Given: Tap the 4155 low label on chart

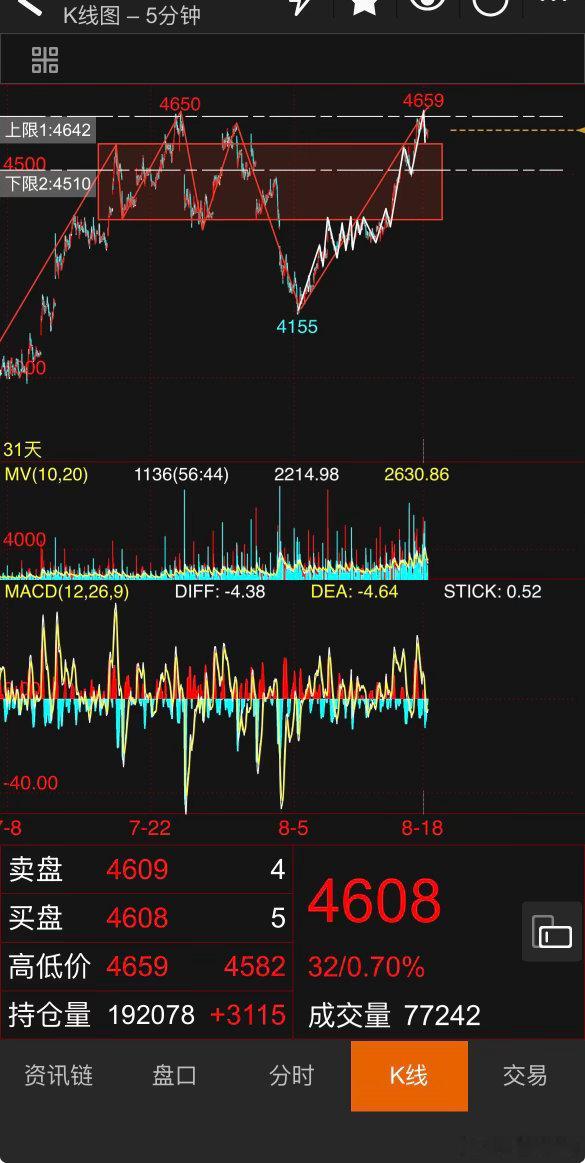Looking at the screenshot, I should point(297,326).
